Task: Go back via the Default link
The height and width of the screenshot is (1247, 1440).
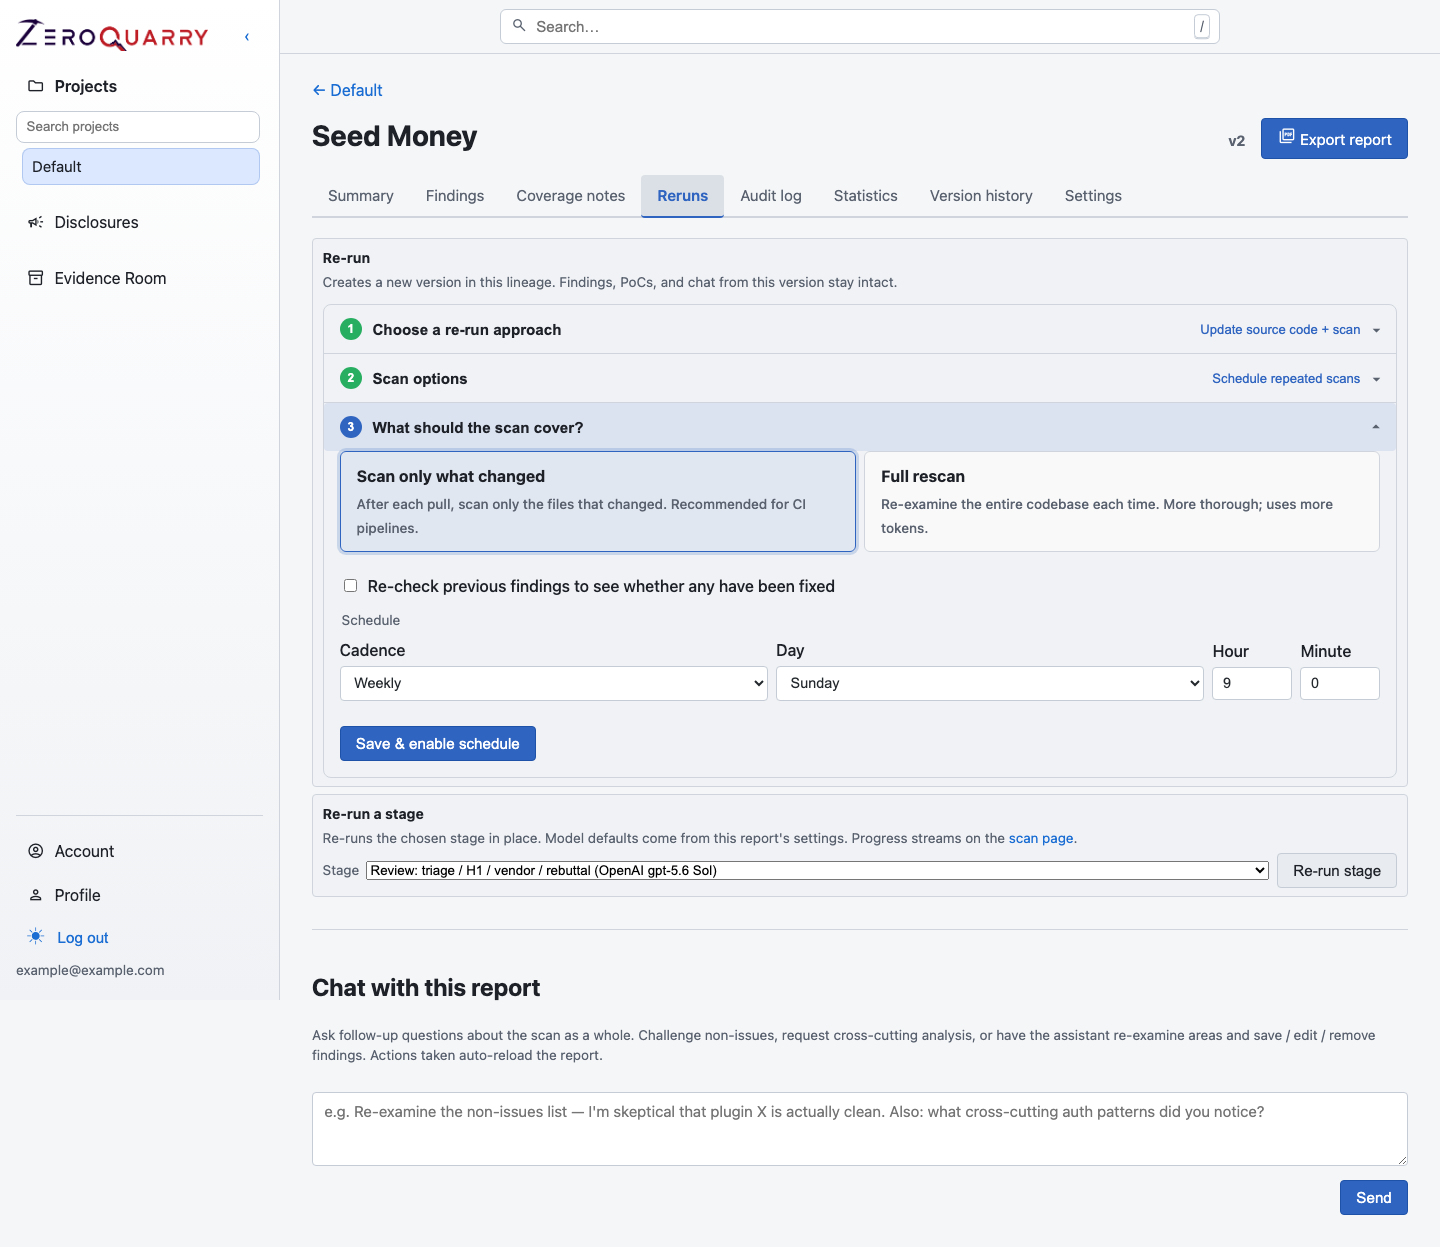Action: (347, 90)
